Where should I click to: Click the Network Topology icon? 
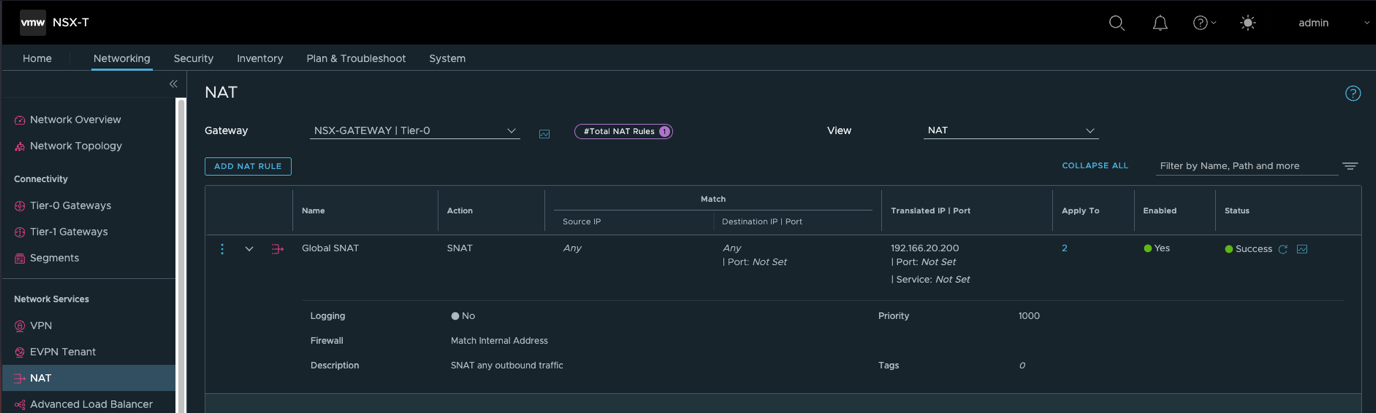point(20,147)
